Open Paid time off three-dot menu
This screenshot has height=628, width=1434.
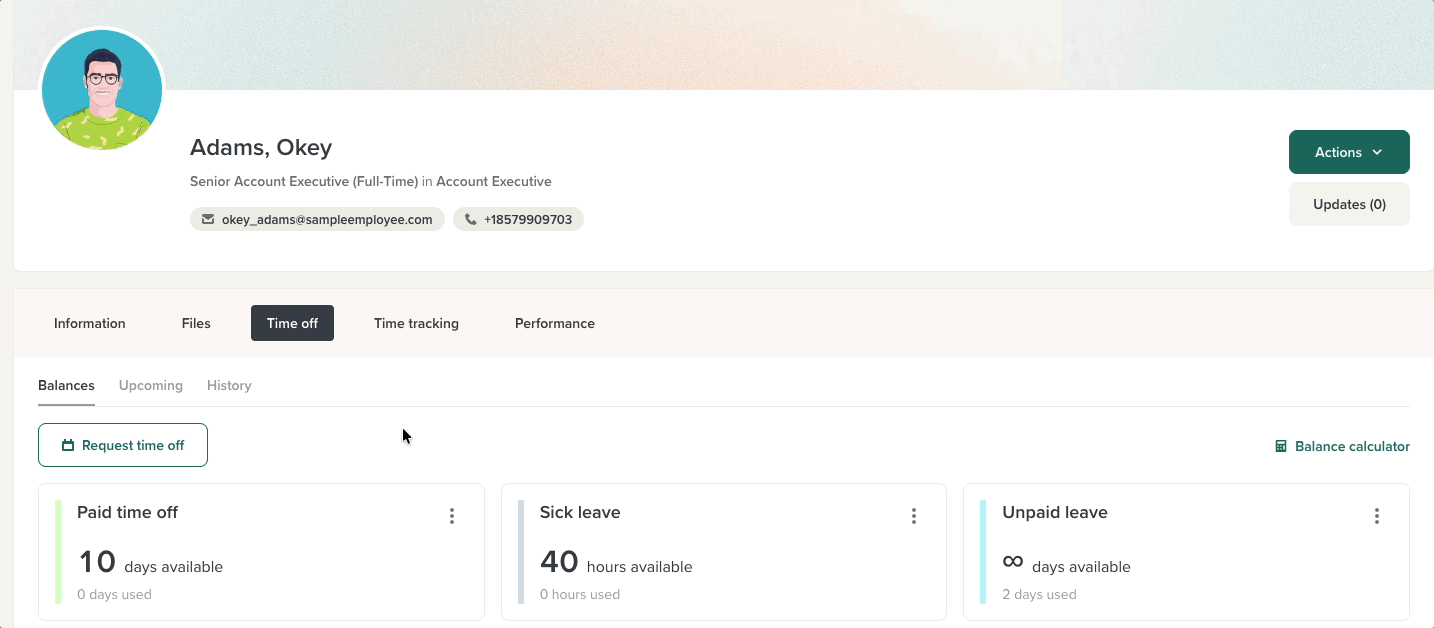(x=452, y=516)
